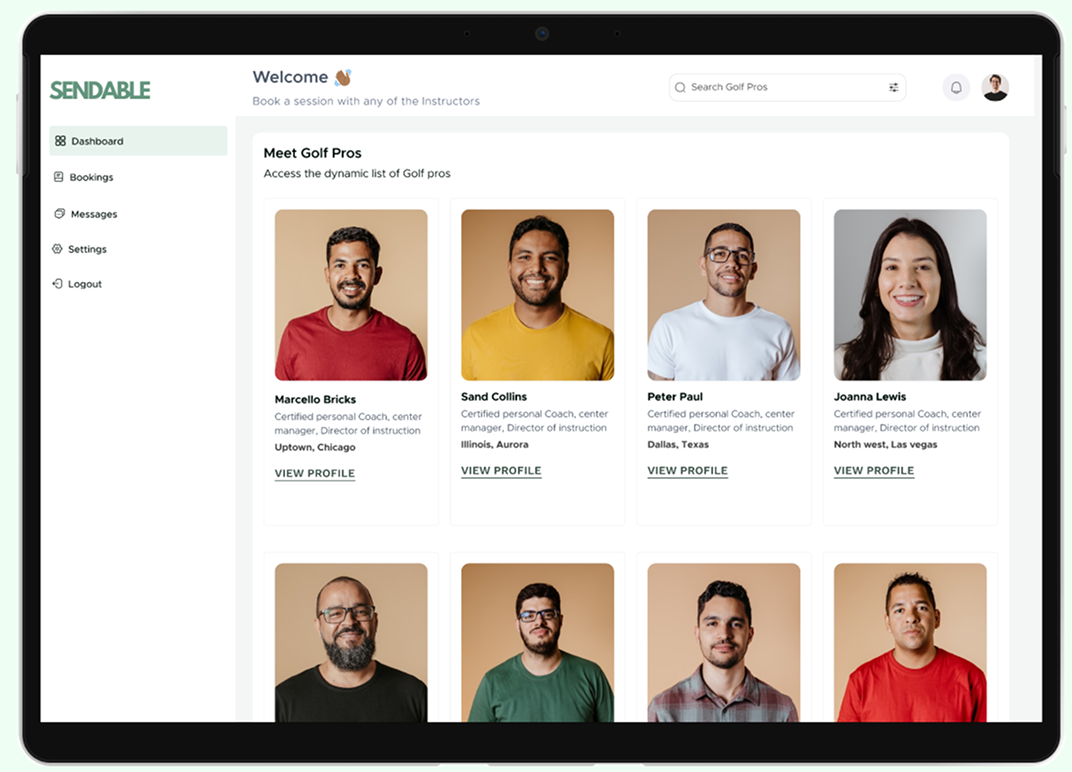The width and height of the screenshot is (1072, 772).
Task: Open Joanna Lewis' profile link
Action: (873, 469)
